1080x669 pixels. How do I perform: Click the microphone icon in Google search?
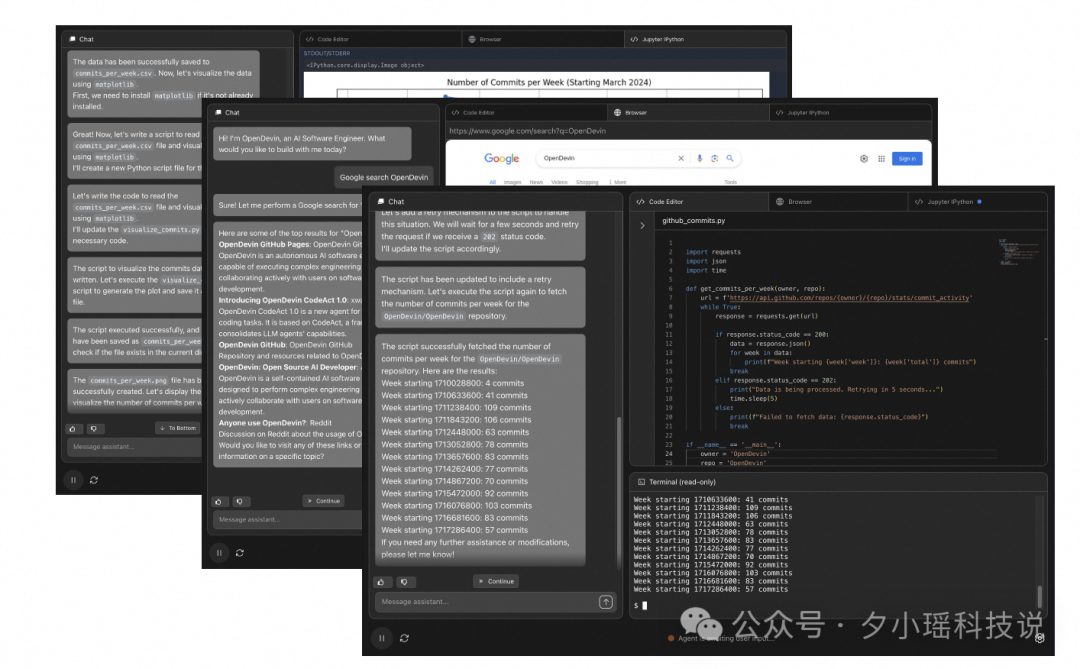(698, 158)
